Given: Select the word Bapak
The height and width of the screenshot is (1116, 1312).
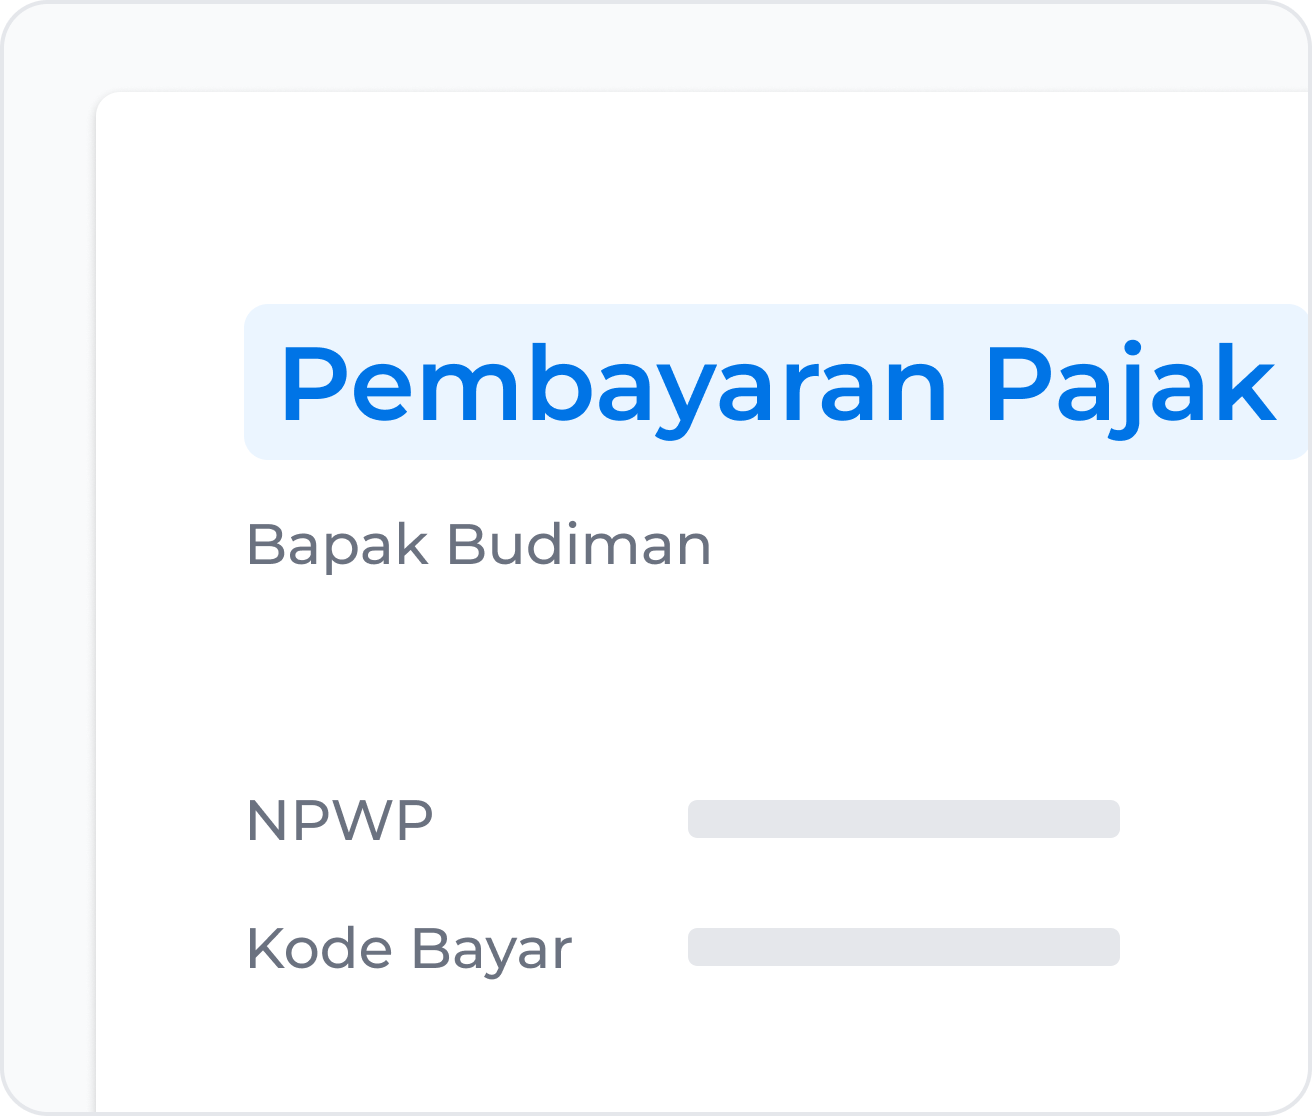Looking at the screenshot, I should pyautogui.click(x=337, y=546).
